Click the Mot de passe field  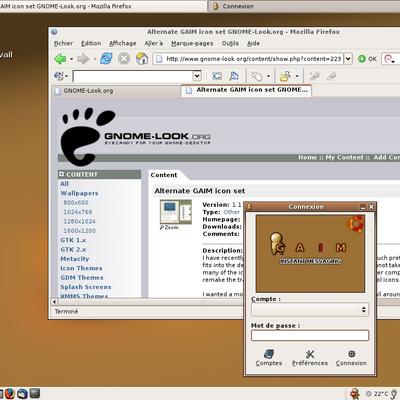point(310,335)
